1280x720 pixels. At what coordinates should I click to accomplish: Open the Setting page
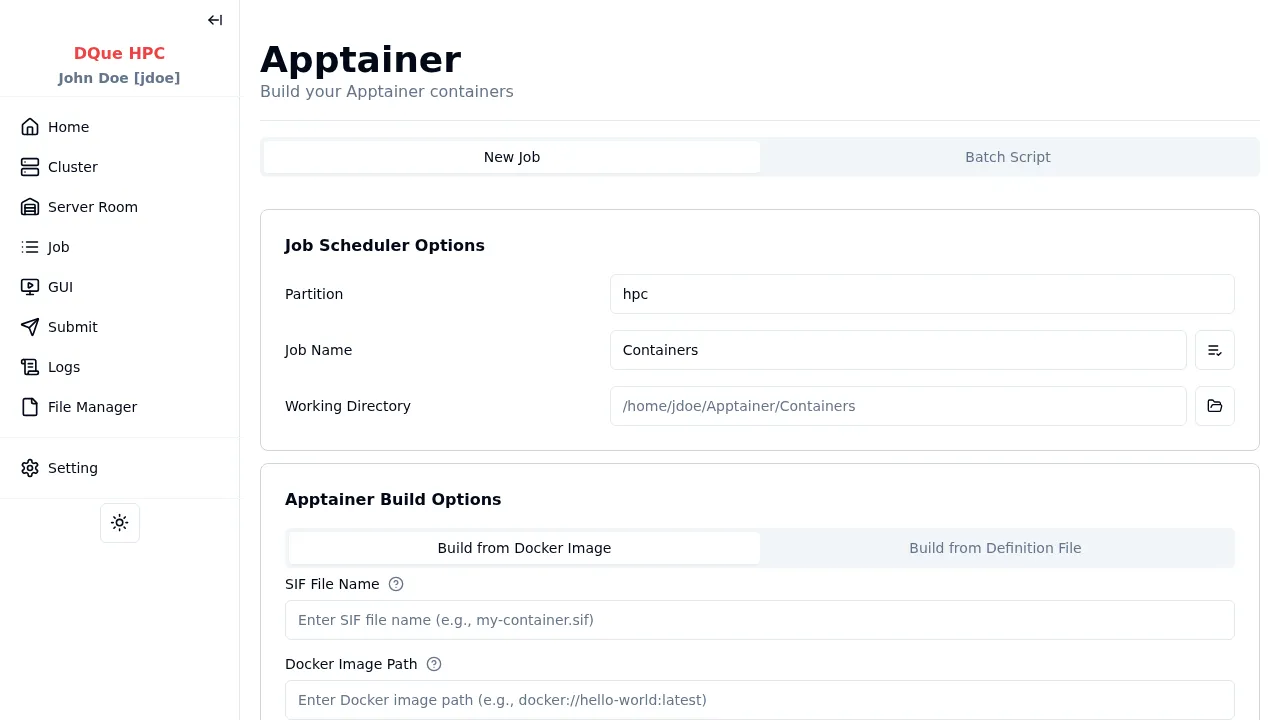72,468
